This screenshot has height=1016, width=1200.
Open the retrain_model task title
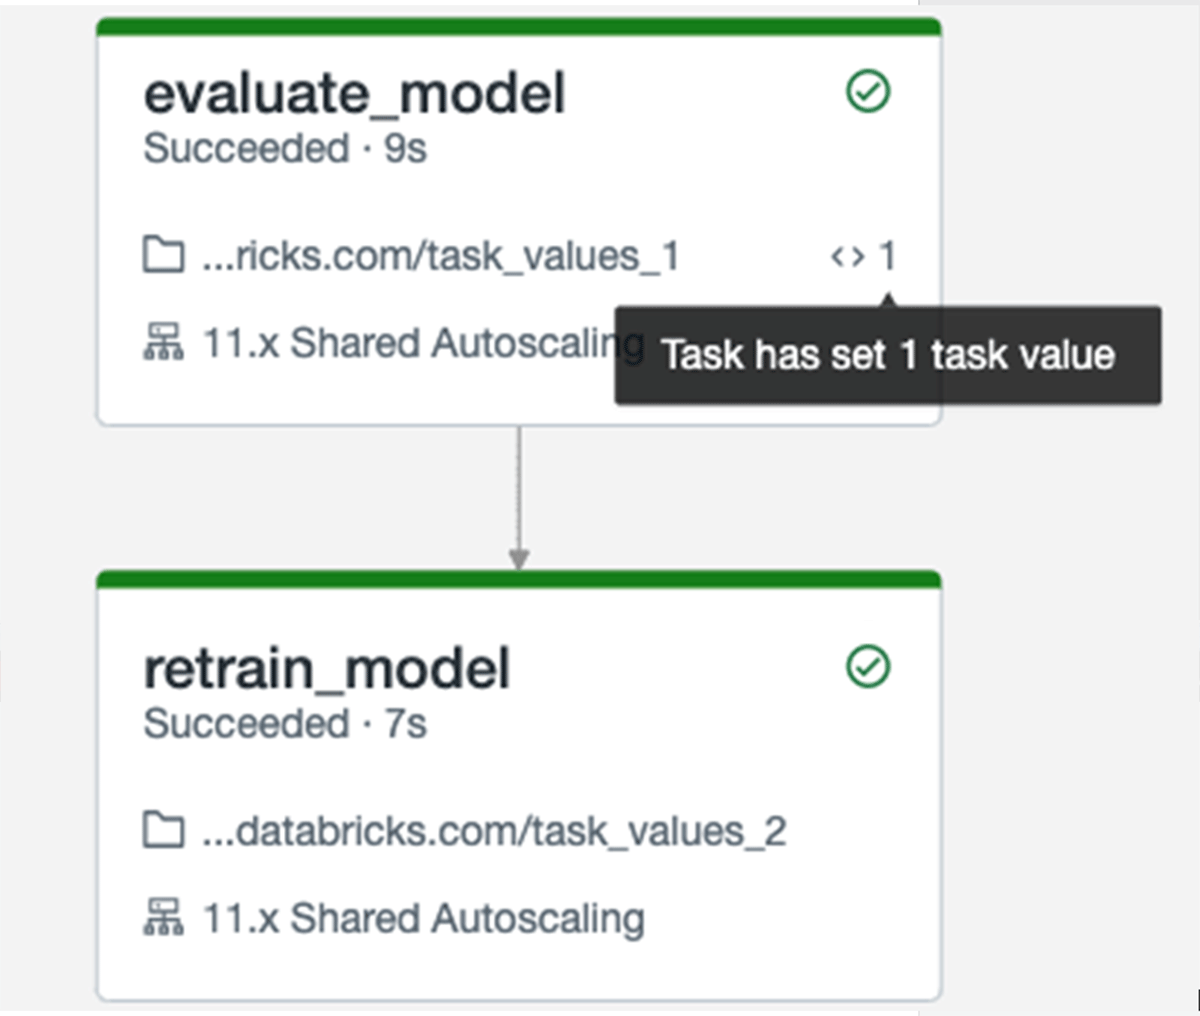(x=327, y=669)
